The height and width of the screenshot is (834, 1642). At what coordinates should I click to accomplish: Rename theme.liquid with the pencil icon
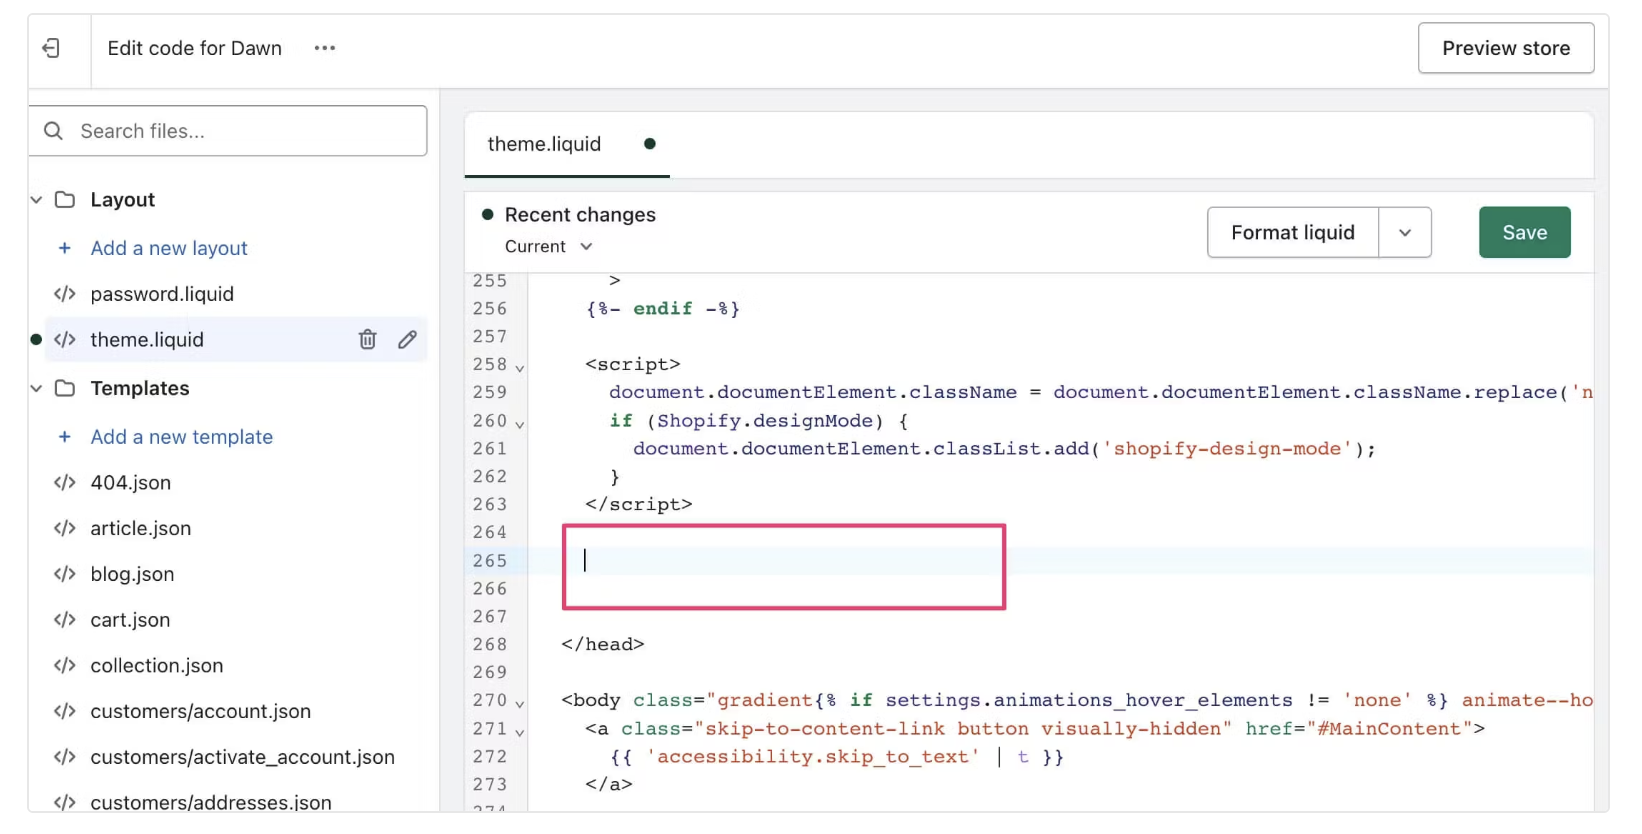[407, 340]
